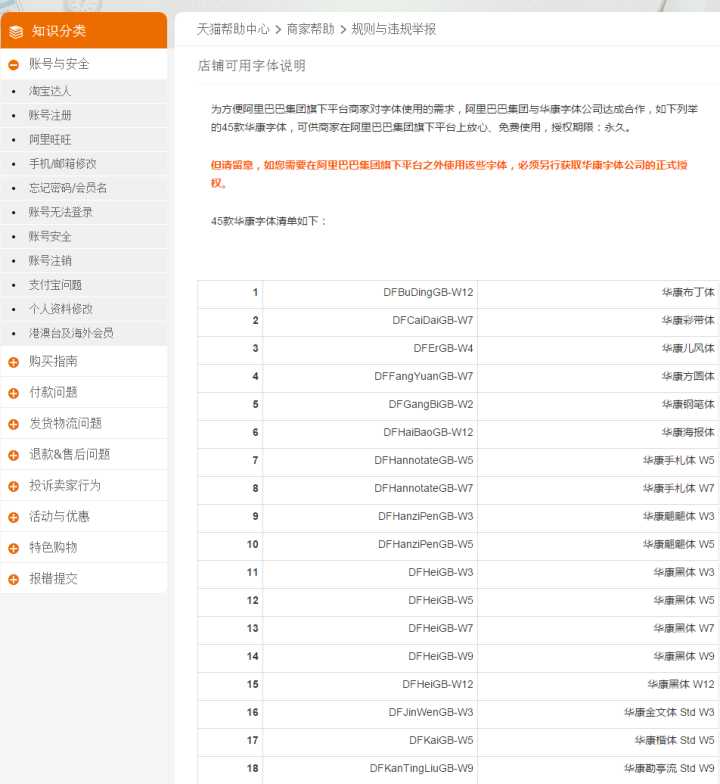Click the orange warning paragraph 但请留意

point(449,174)
